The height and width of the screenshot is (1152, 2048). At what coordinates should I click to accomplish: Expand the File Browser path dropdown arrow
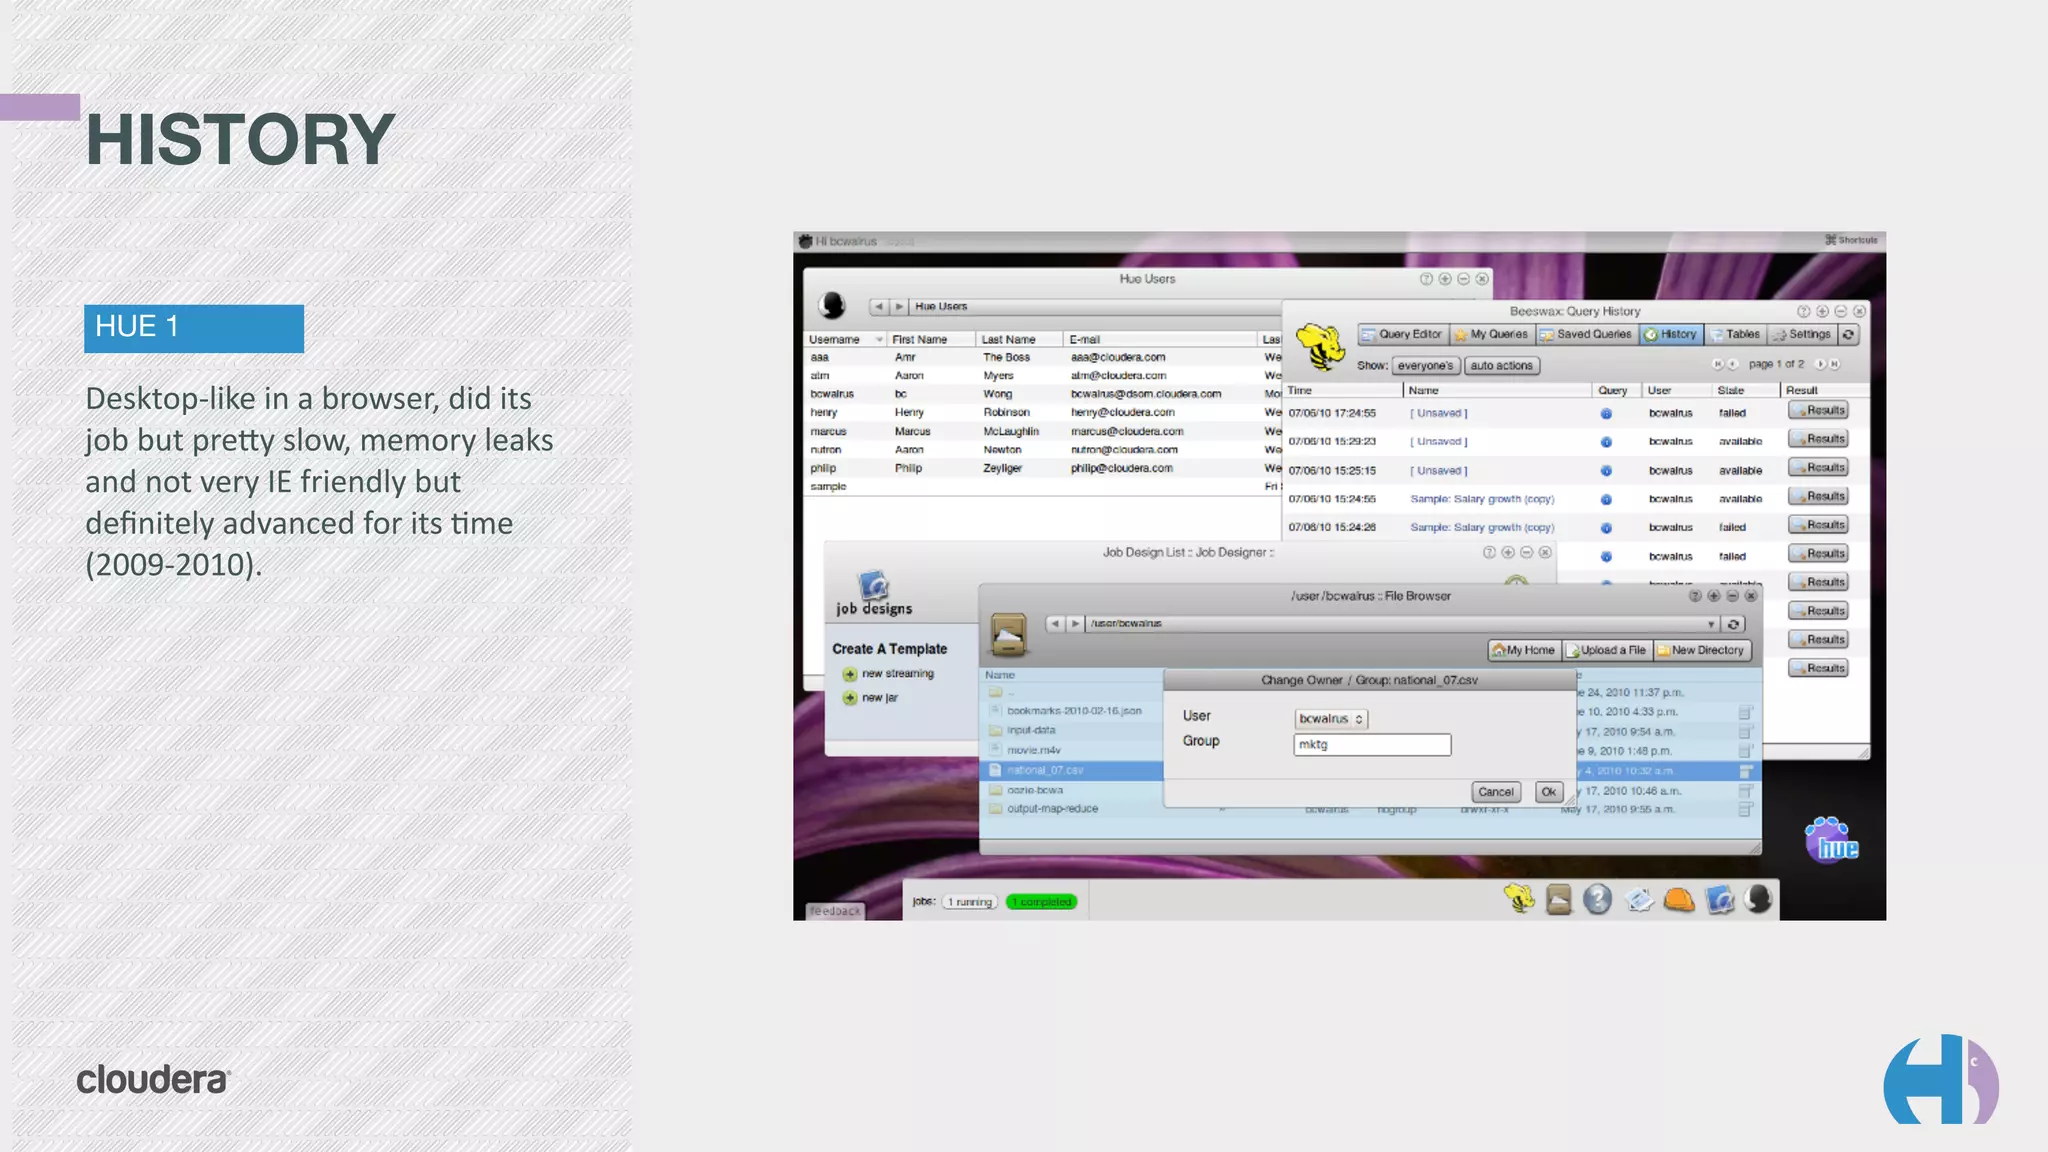[x=1711, y=624]
